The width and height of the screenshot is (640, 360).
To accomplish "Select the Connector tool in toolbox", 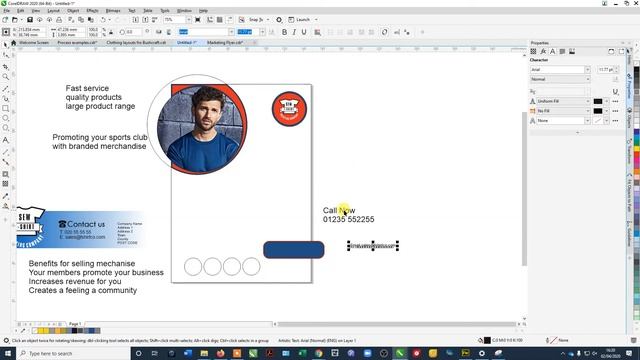I will [x=5, y=162].
